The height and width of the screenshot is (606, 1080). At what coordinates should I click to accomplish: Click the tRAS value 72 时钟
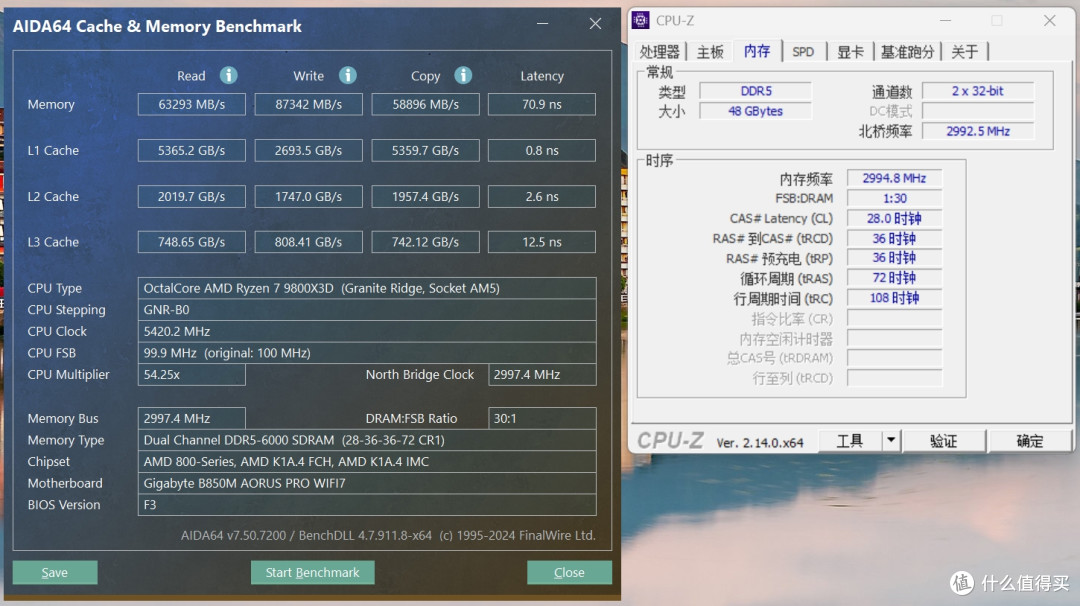point(894,278)
